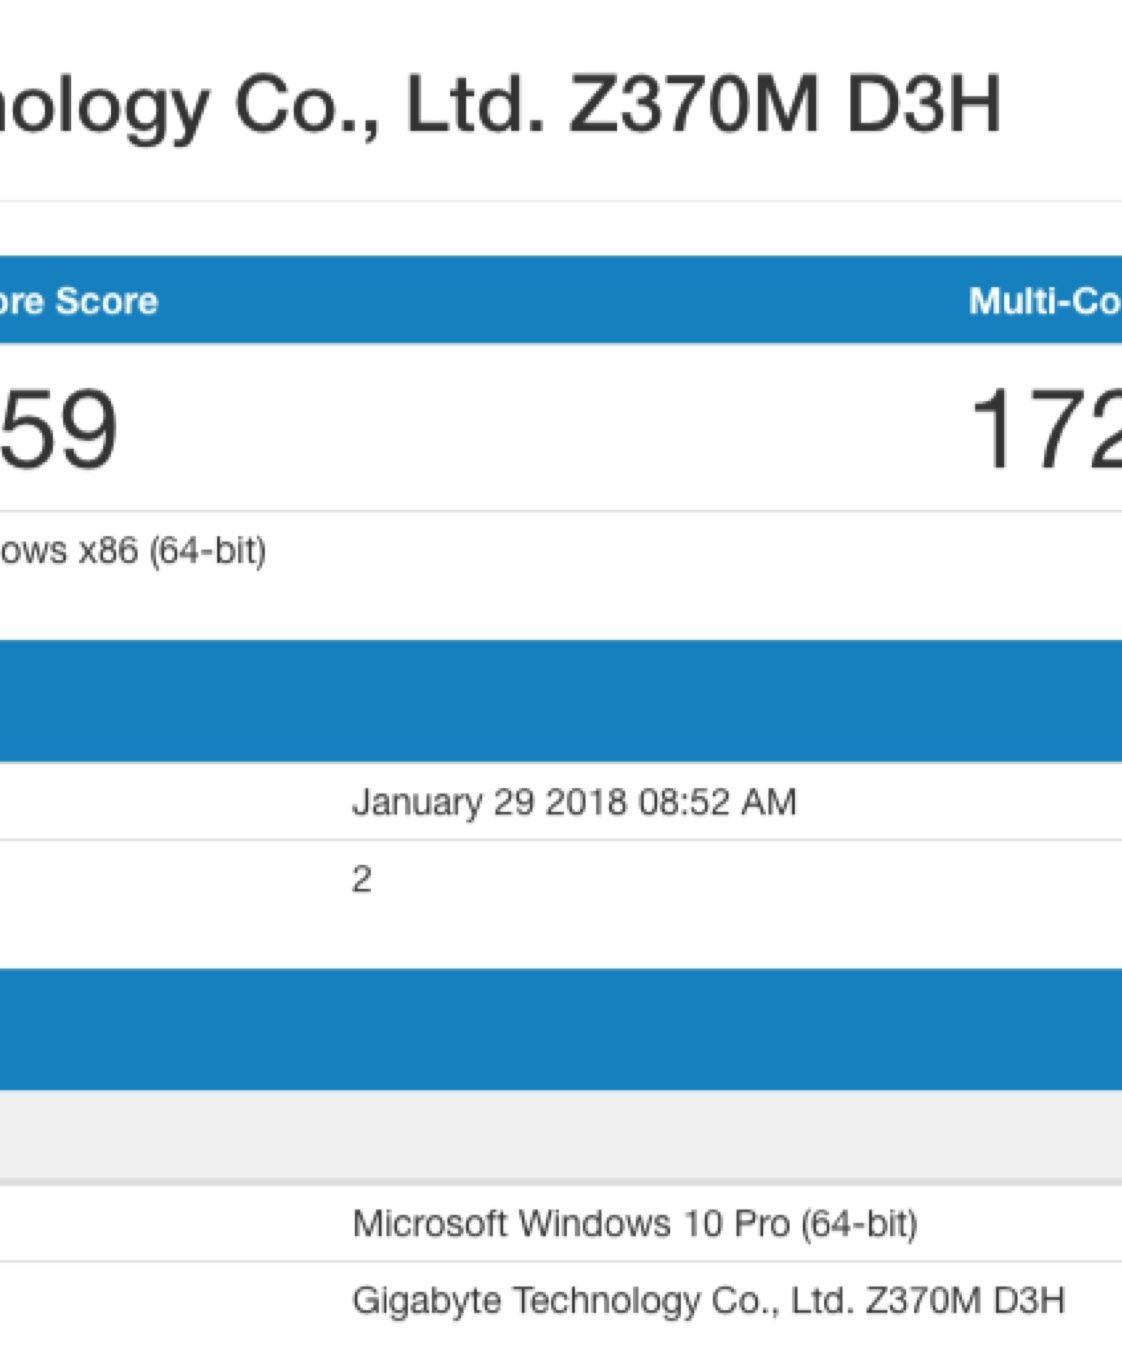The image size is (1122, 1345).
Task: Click the gray subheader row above Windows entry
Action: [x=560, y=1135]
